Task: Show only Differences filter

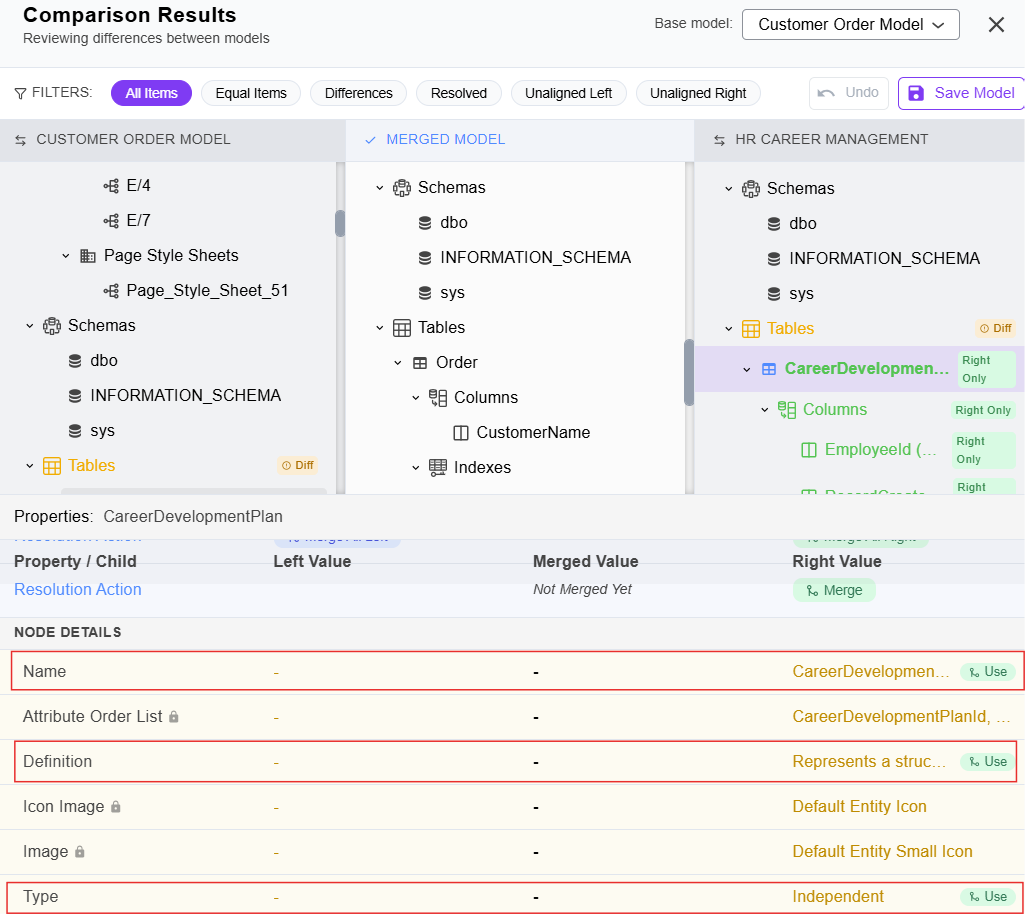Action: point(359,93)
